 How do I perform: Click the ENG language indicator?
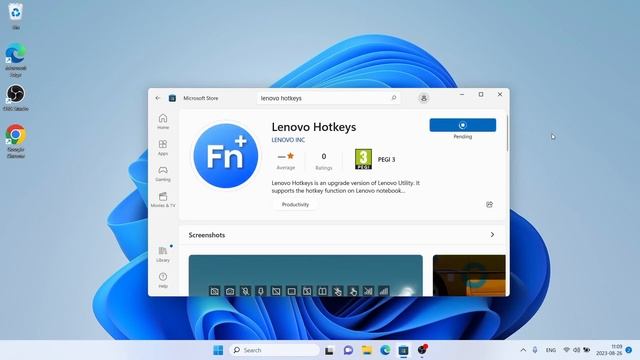[551, 350]
